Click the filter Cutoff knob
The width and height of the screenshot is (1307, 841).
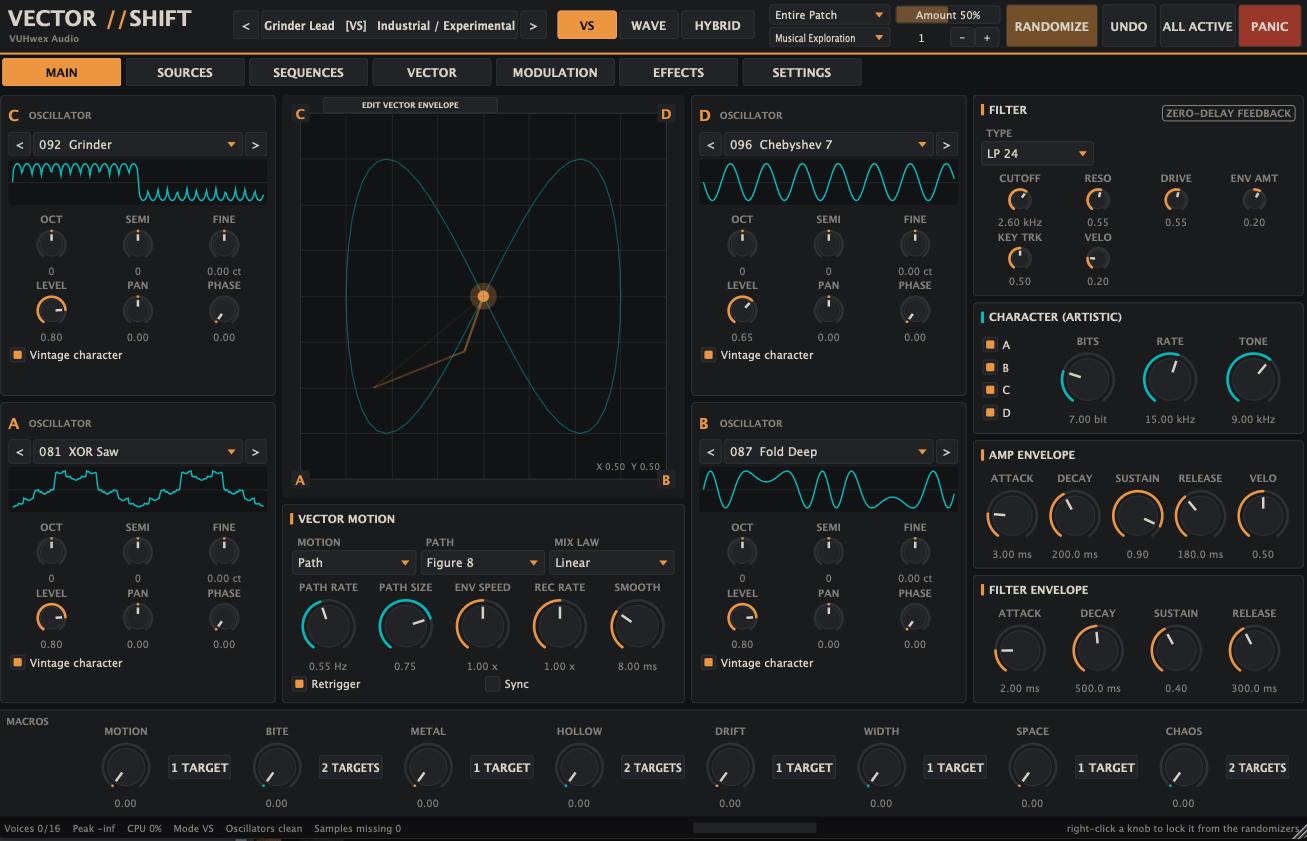[x=1019, y=200]
